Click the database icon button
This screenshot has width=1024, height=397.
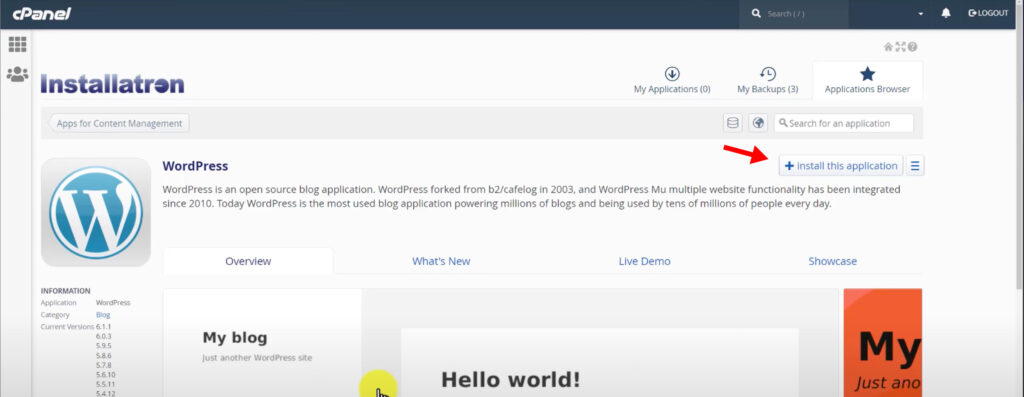[x=733, y=123]
